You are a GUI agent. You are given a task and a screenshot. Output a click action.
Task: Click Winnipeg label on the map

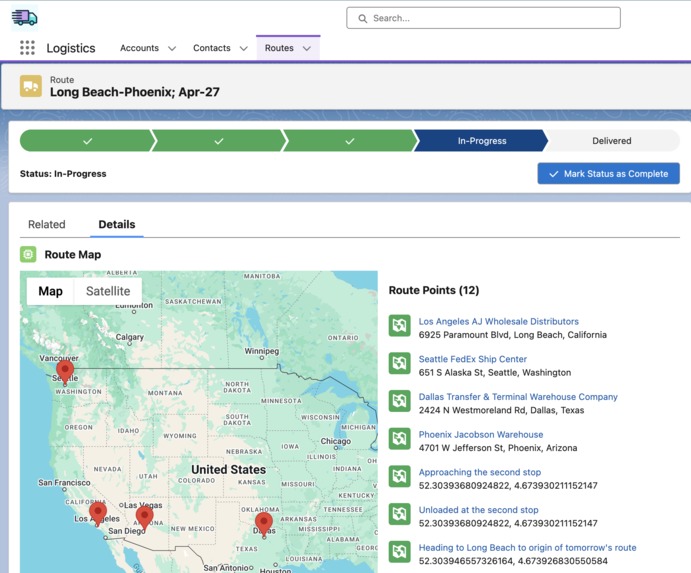coord(262,351)
